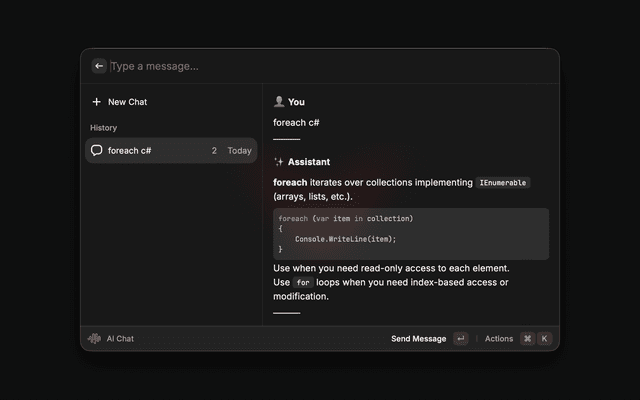Viewport: 640px width, 400px height.
Task: Click the Enter key icon beside Send Message
Action: (x=460, y=339)
